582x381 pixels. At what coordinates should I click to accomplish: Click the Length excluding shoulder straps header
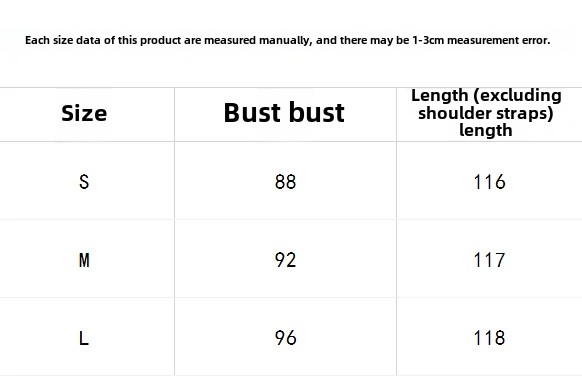486,113
